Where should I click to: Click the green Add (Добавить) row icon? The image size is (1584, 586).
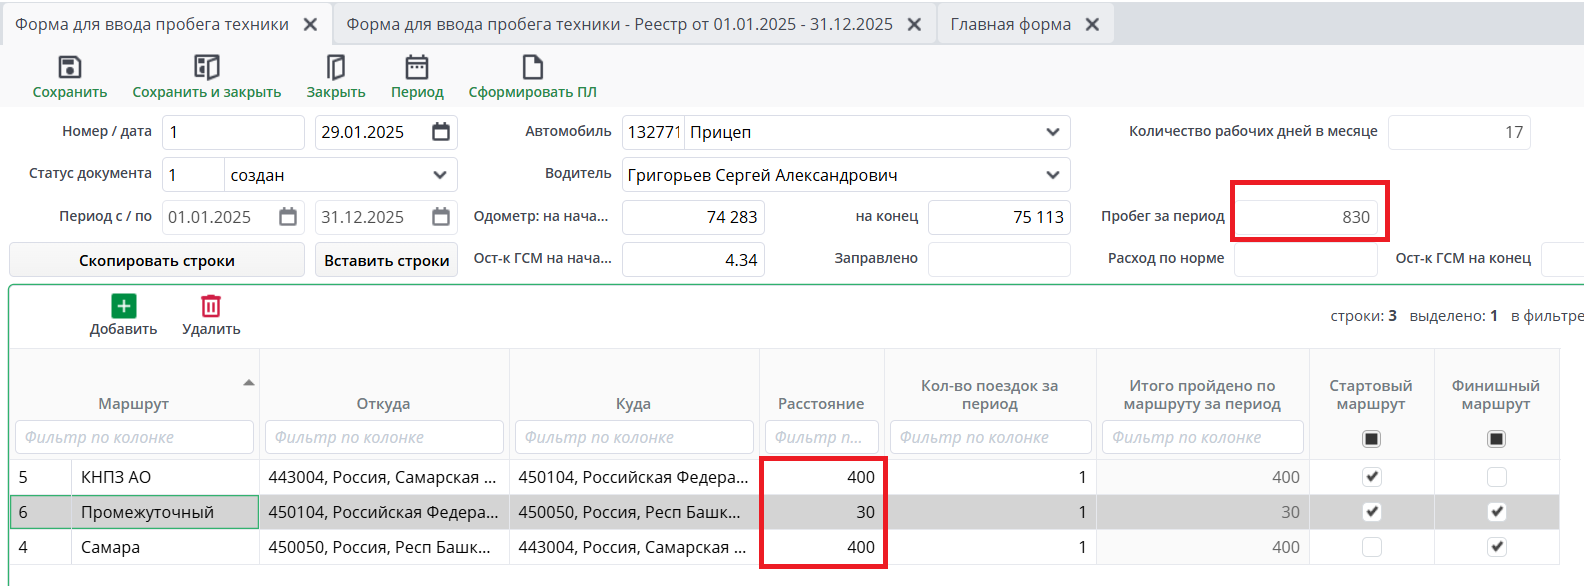click(124, 306)
